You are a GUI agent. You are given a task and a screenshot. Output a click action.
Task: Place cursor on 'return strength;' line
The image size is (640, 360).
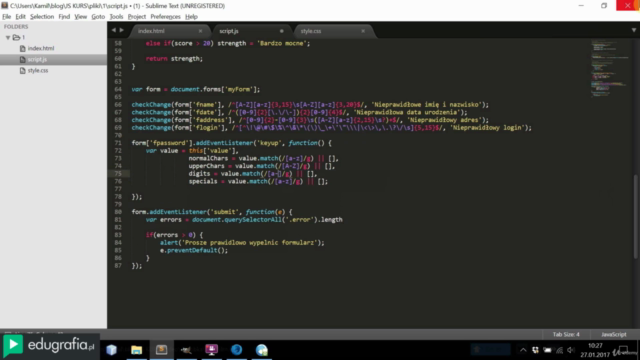tap(174, 59)
